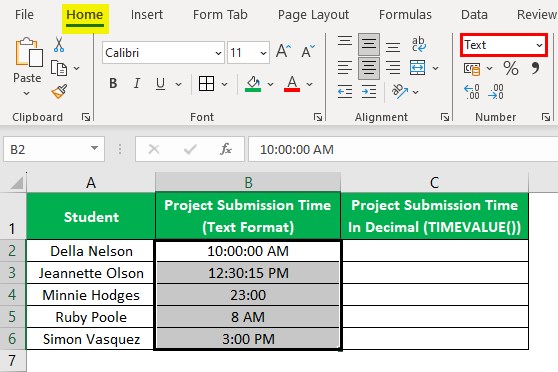
Task: Click the Comma Style icon
Action: [535, 68]
